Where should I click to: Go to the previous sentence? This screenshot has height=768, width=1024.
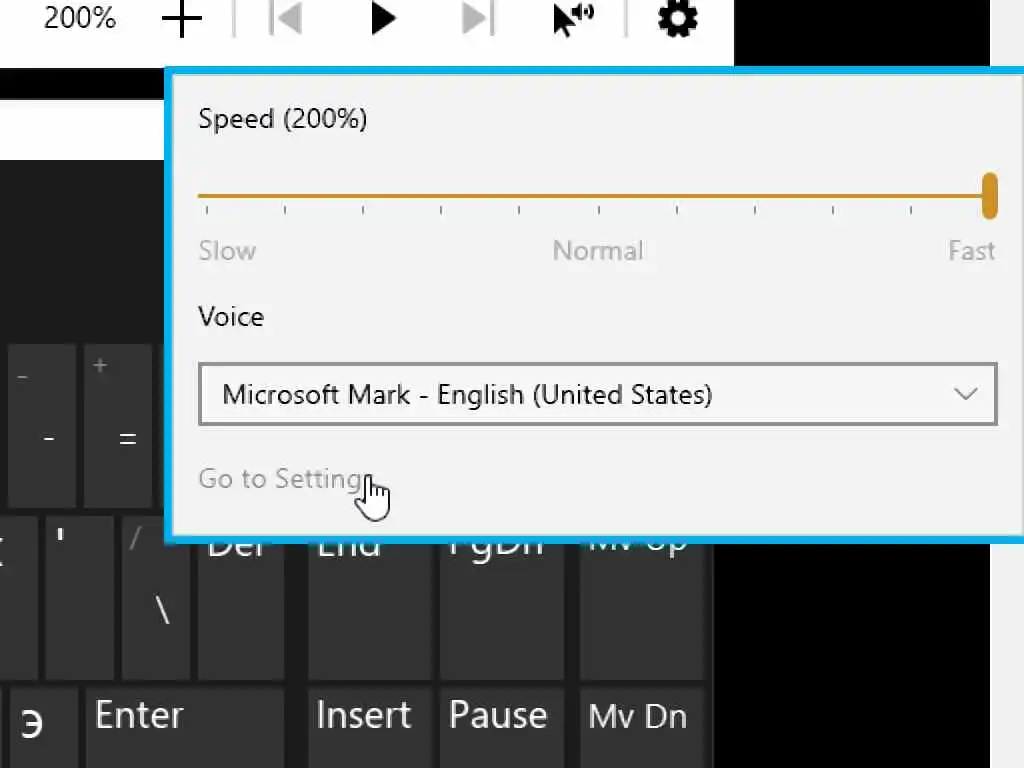286,18
